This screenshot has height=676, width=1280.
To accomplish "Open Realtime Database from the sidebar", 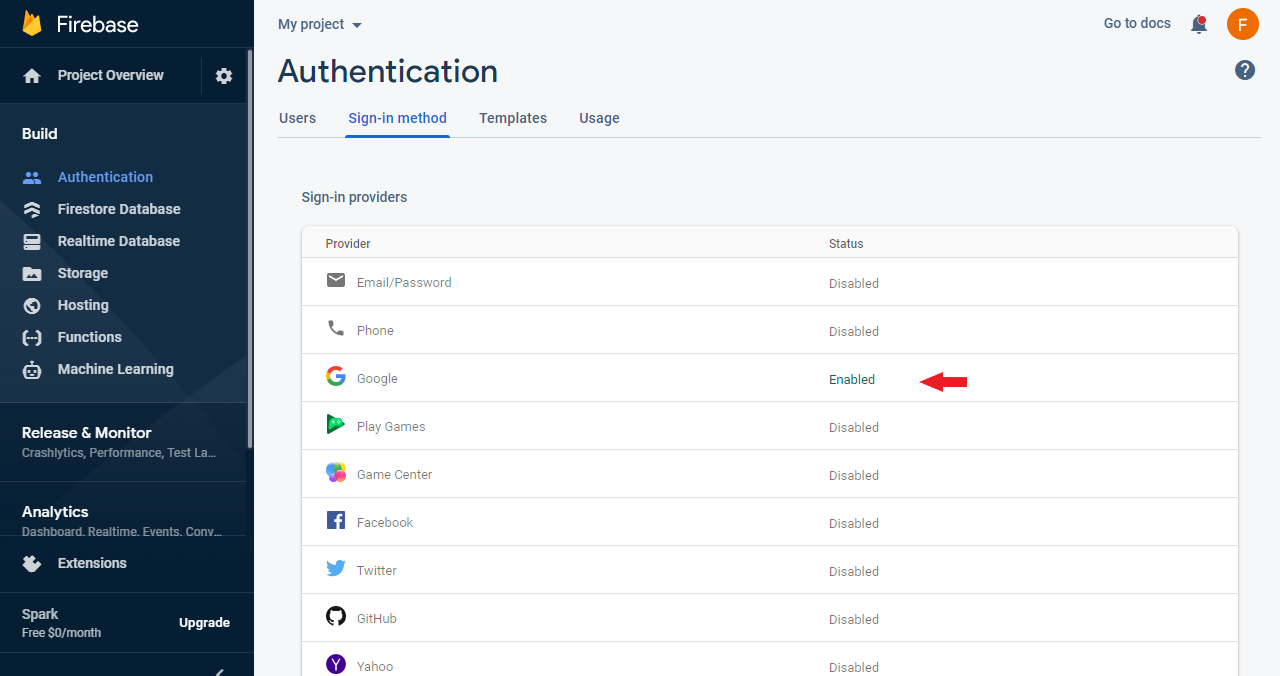I will pos(34,240).
